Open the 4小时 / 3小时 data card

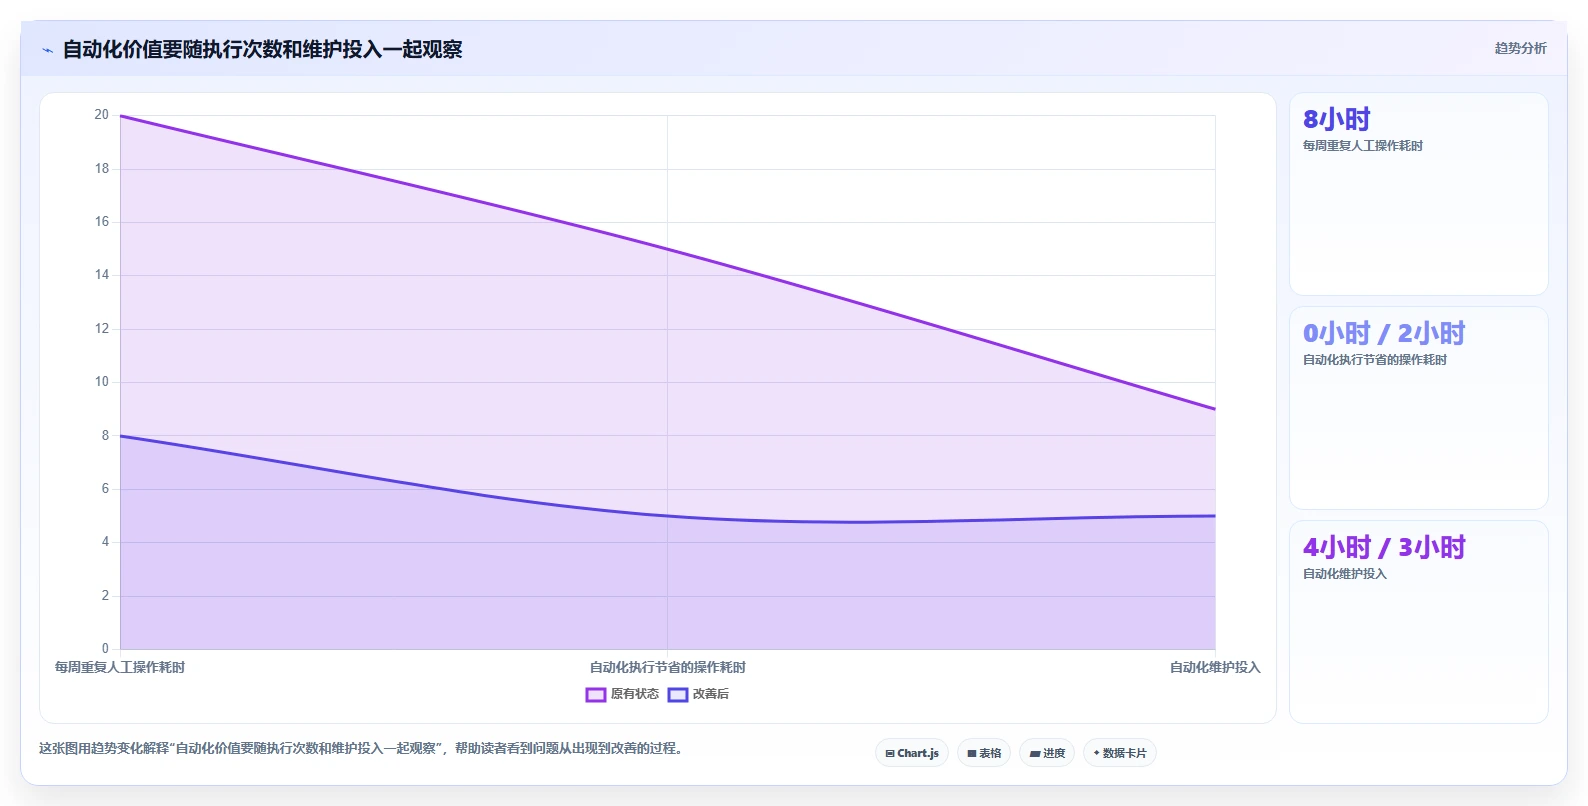click(x=1418, y=621)
